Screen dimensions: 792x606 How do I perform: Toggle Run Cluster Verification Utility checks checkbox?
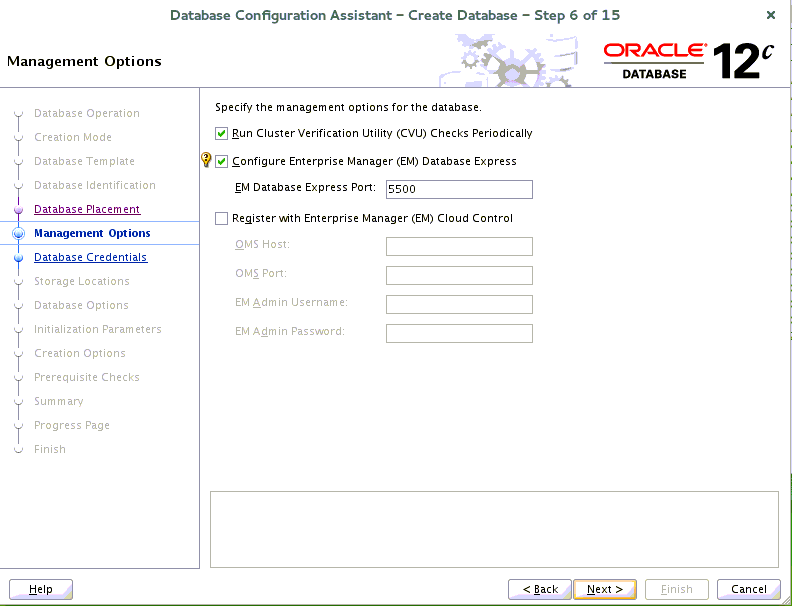pyautogui.click(x=221, y=134)
